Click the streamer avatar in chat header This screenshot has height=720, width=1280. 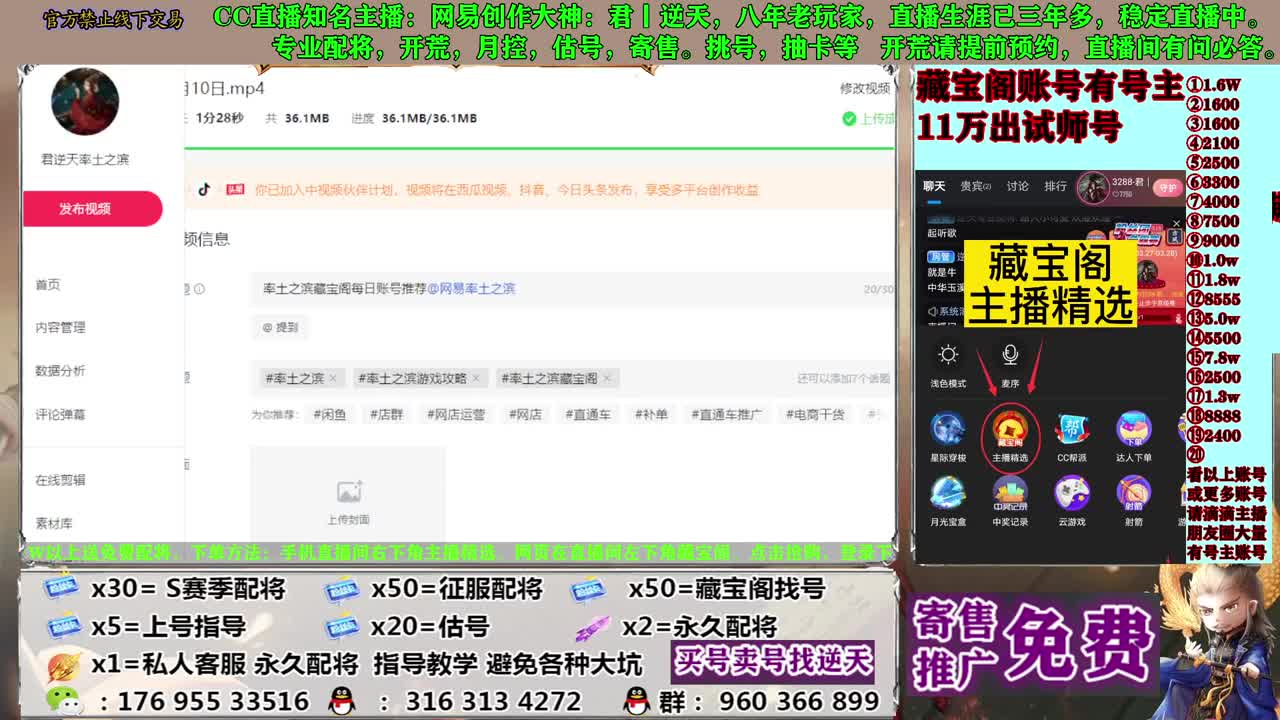[1093, 186]
